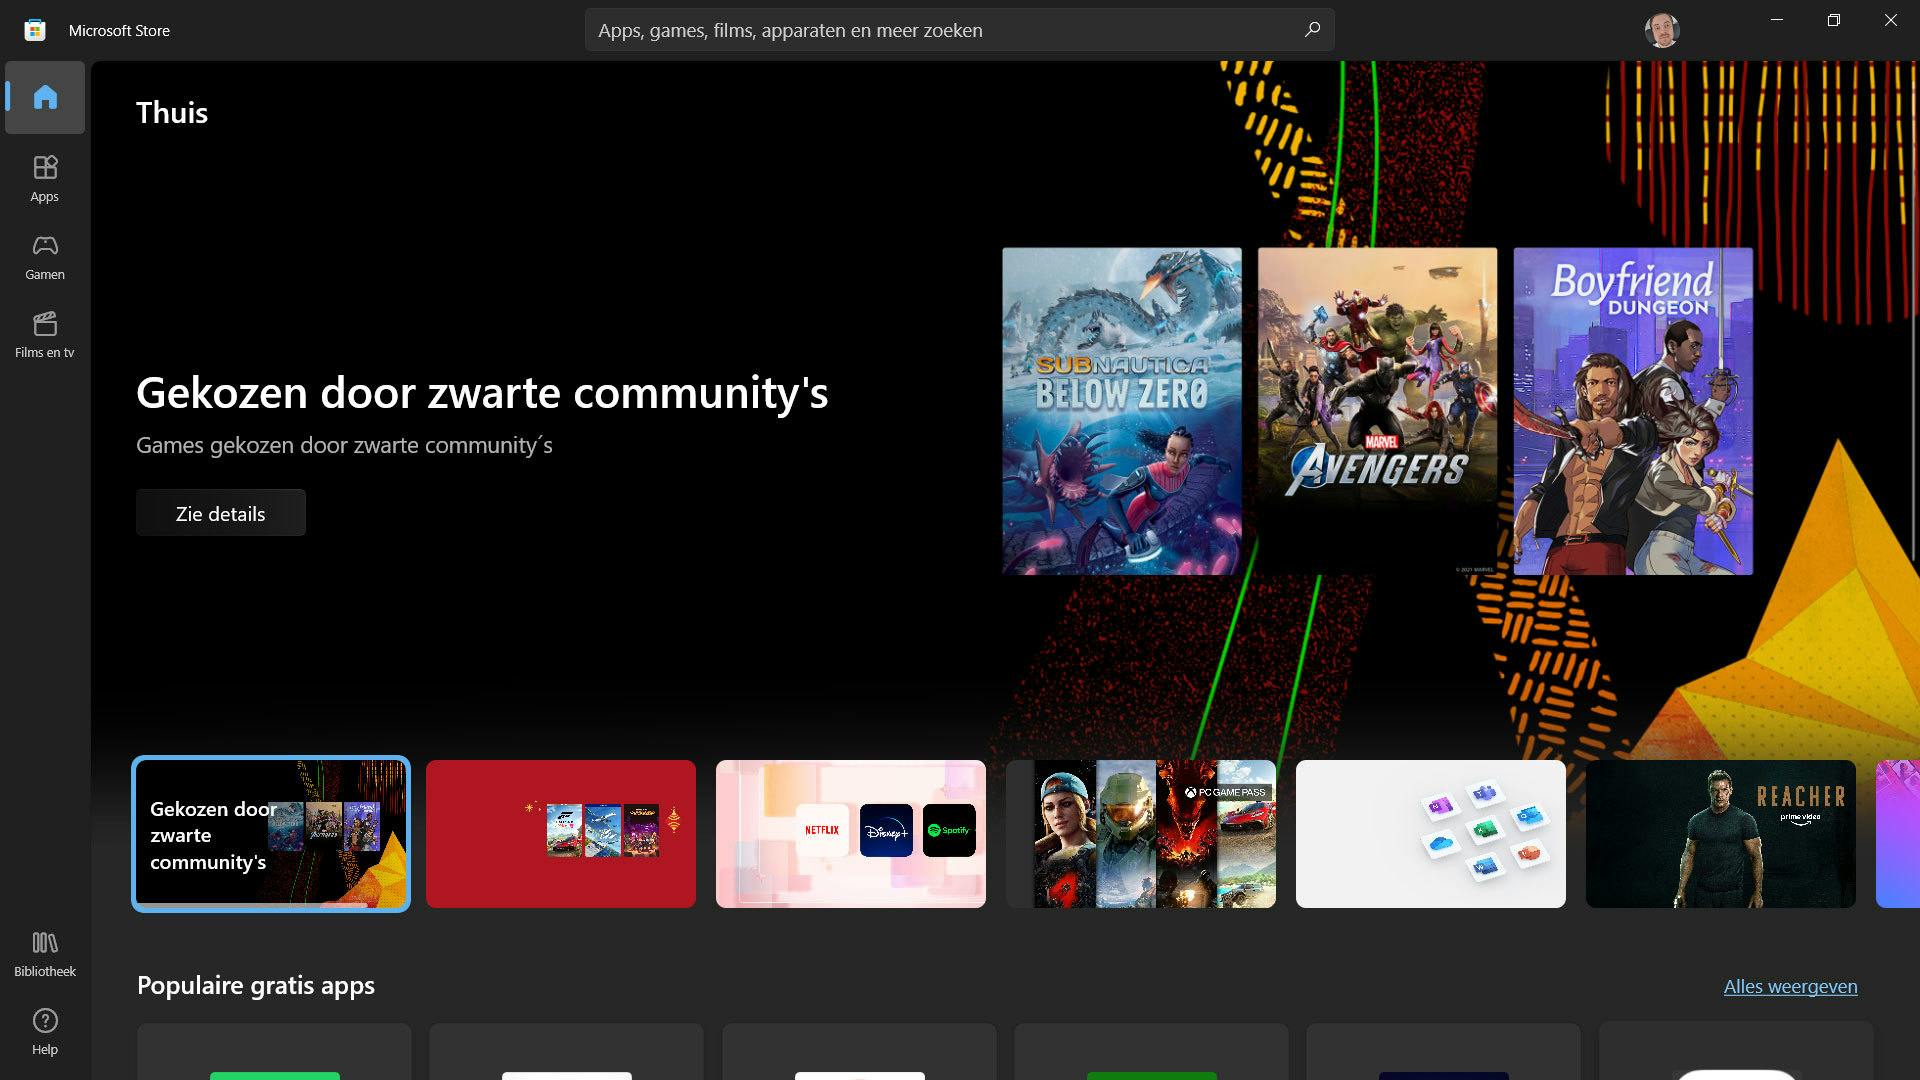Open Films en tv section

[45, 334]
